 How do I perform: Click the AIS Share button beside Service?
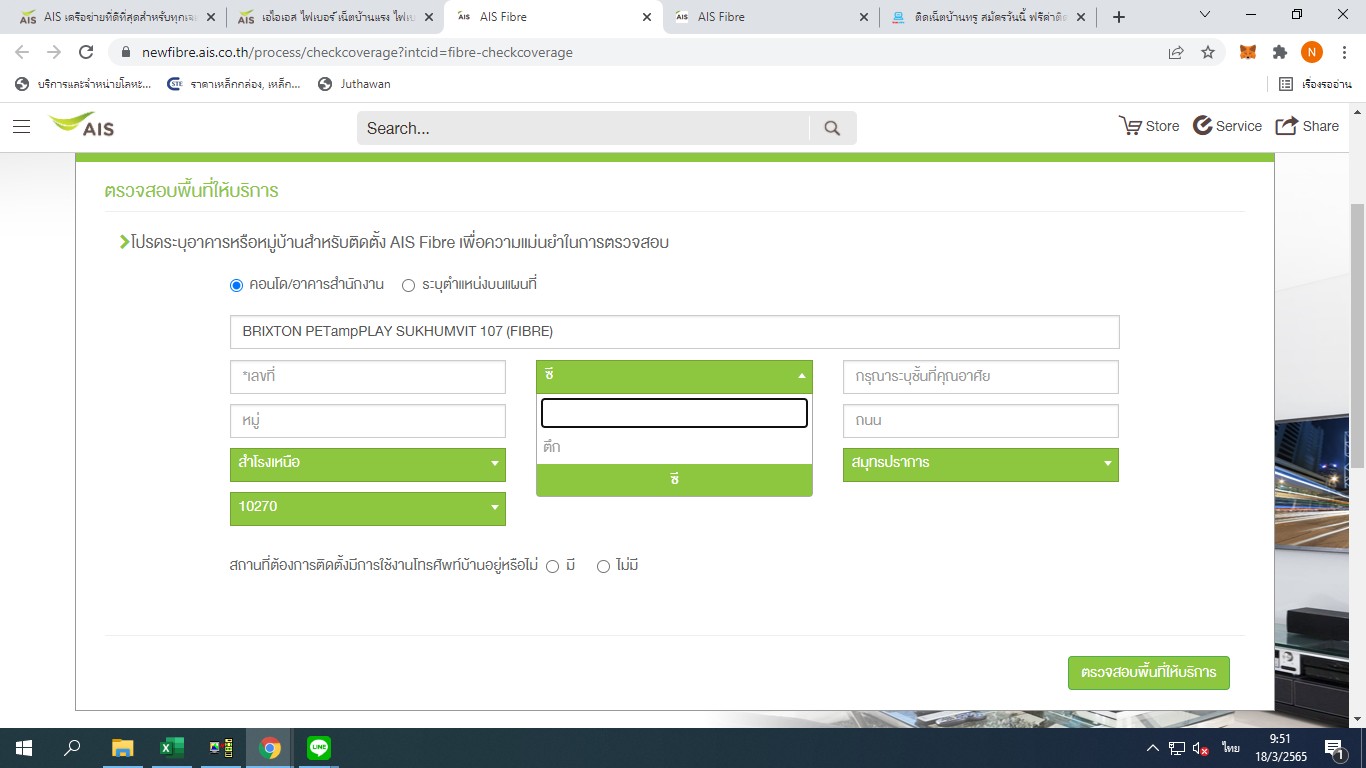[x=1307, y=126]
